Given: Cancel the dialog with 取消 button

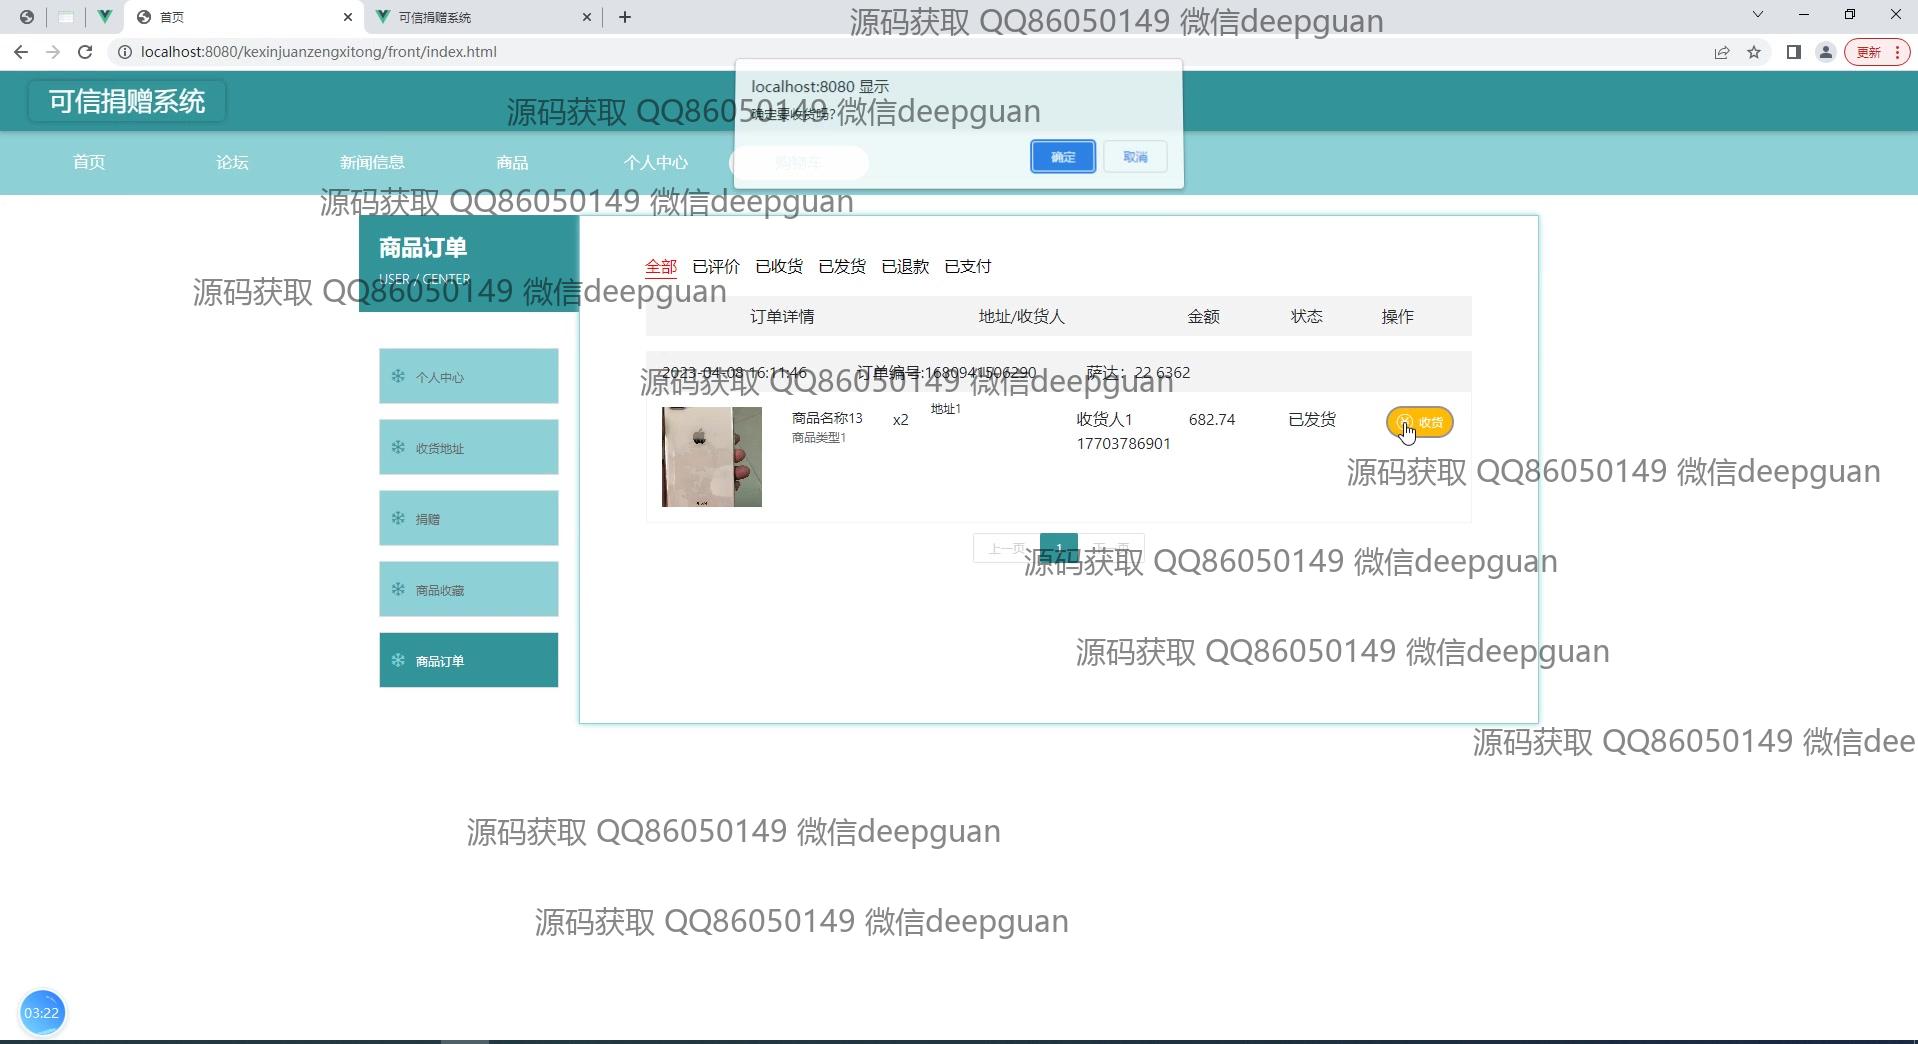Looking at the screenshot, I should [x=1135, y=157].
